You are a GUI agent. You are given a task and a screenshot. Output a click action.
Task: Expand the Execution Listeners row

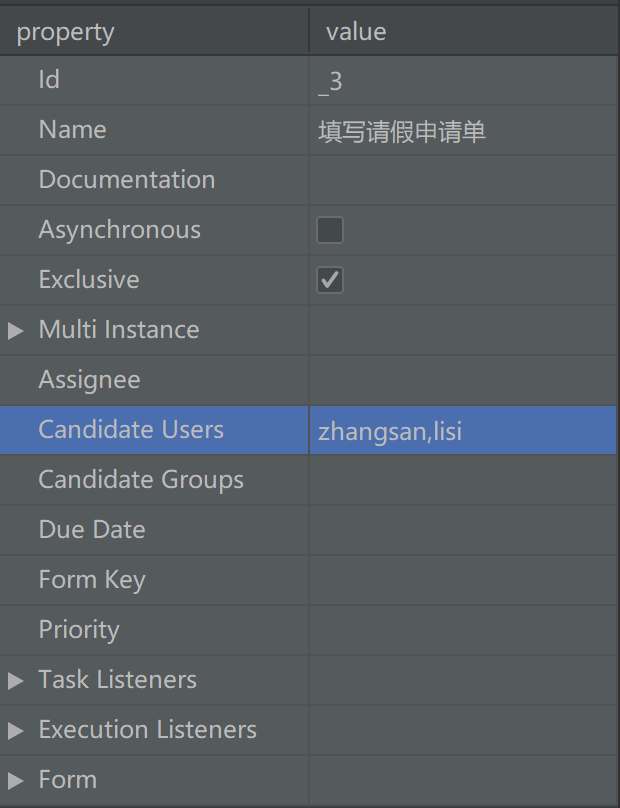[x=15, y=730]
